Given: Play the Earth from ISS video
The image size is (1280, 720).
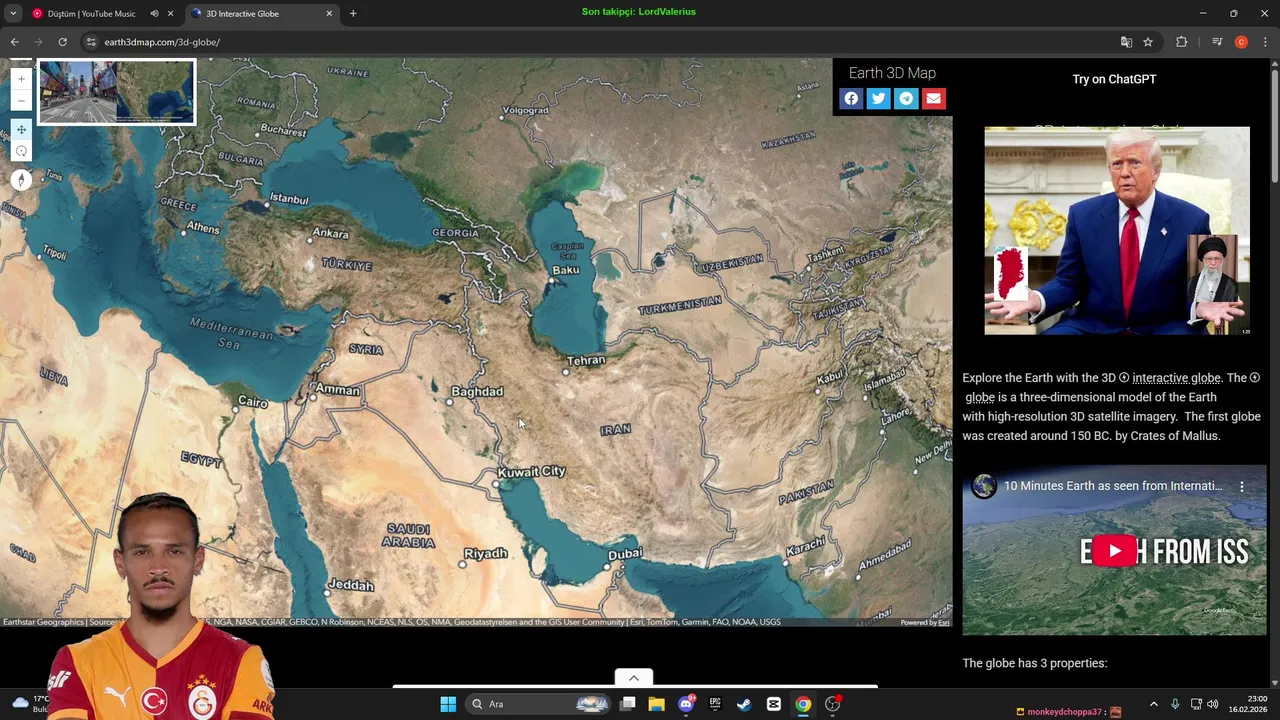Looking at the screenshot, I should 1114,550.
